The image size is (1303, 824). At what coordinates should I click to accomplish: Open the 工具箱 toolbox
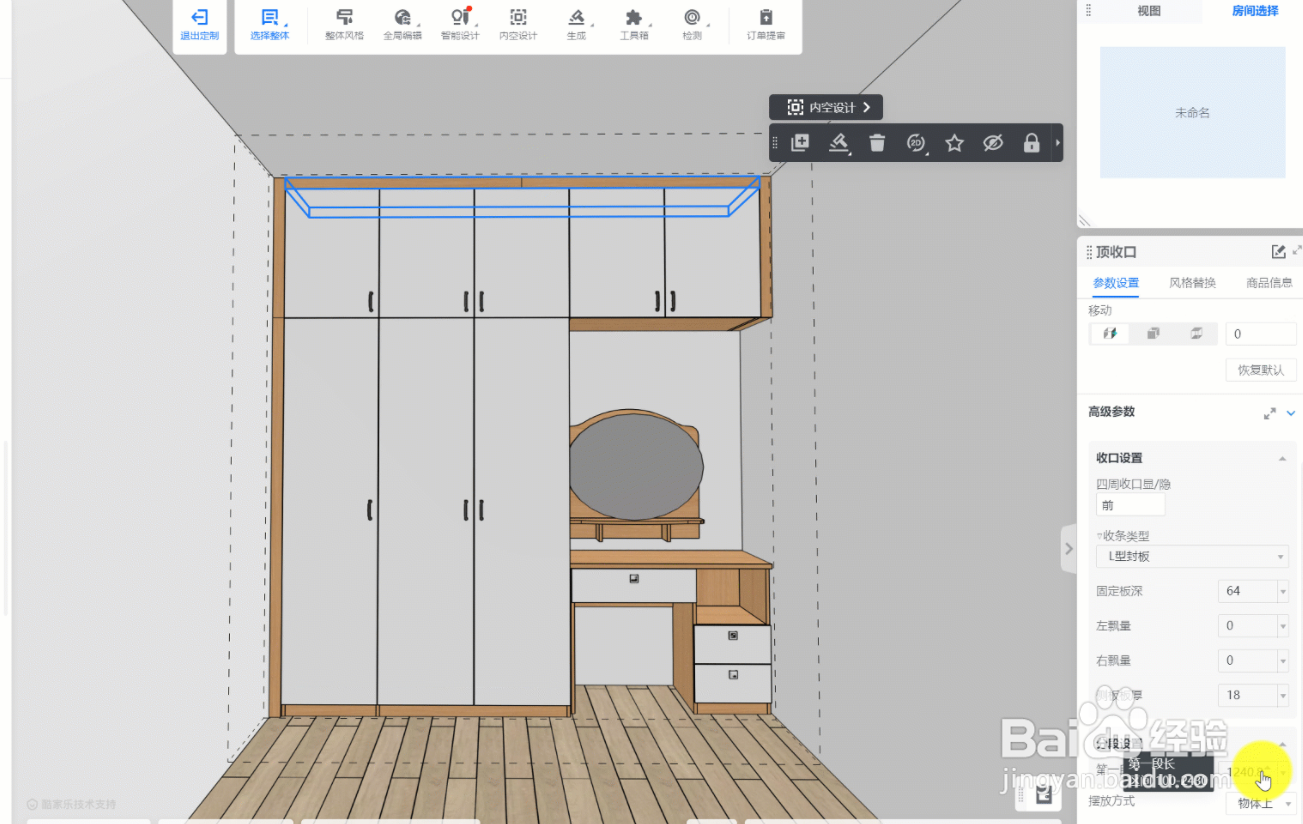pos(634,25)
